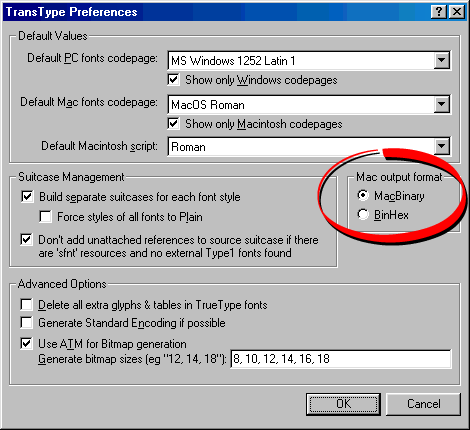Select the MacBinary output format radio button

click(x=363, y=196)
